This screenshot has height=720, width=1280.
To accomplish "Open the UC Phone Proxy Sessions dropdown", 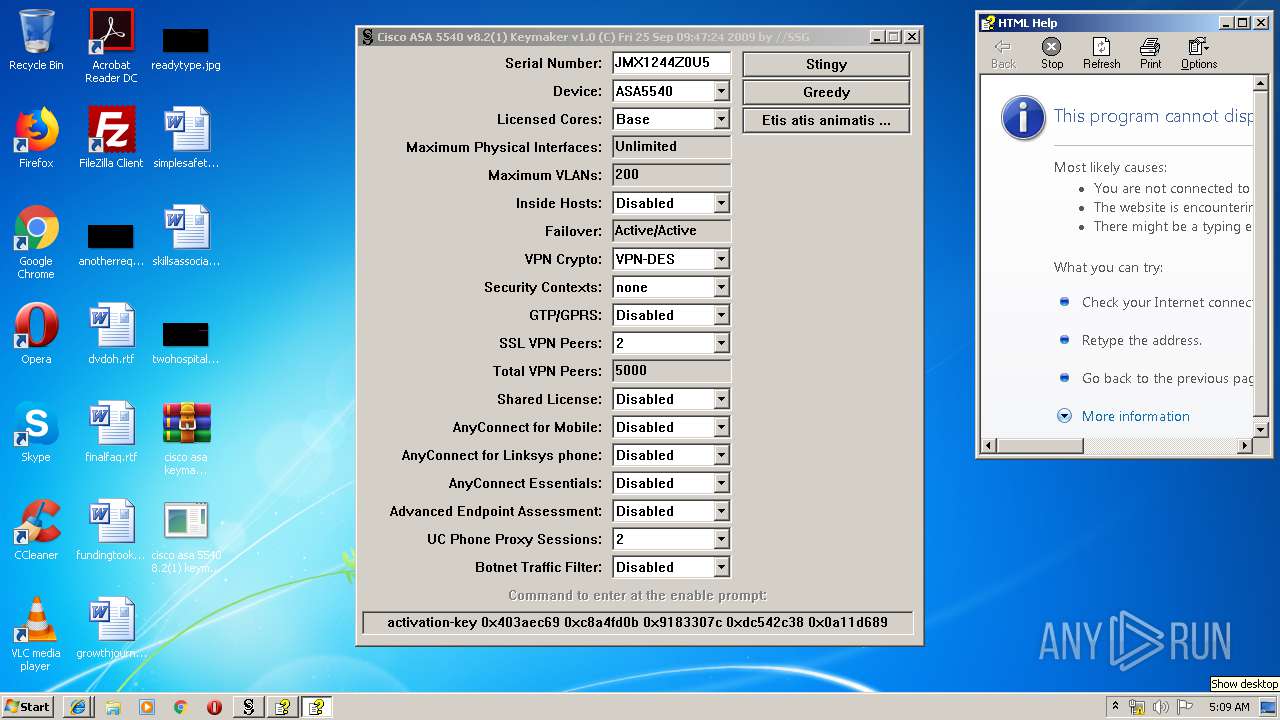I will click(722, 539).
